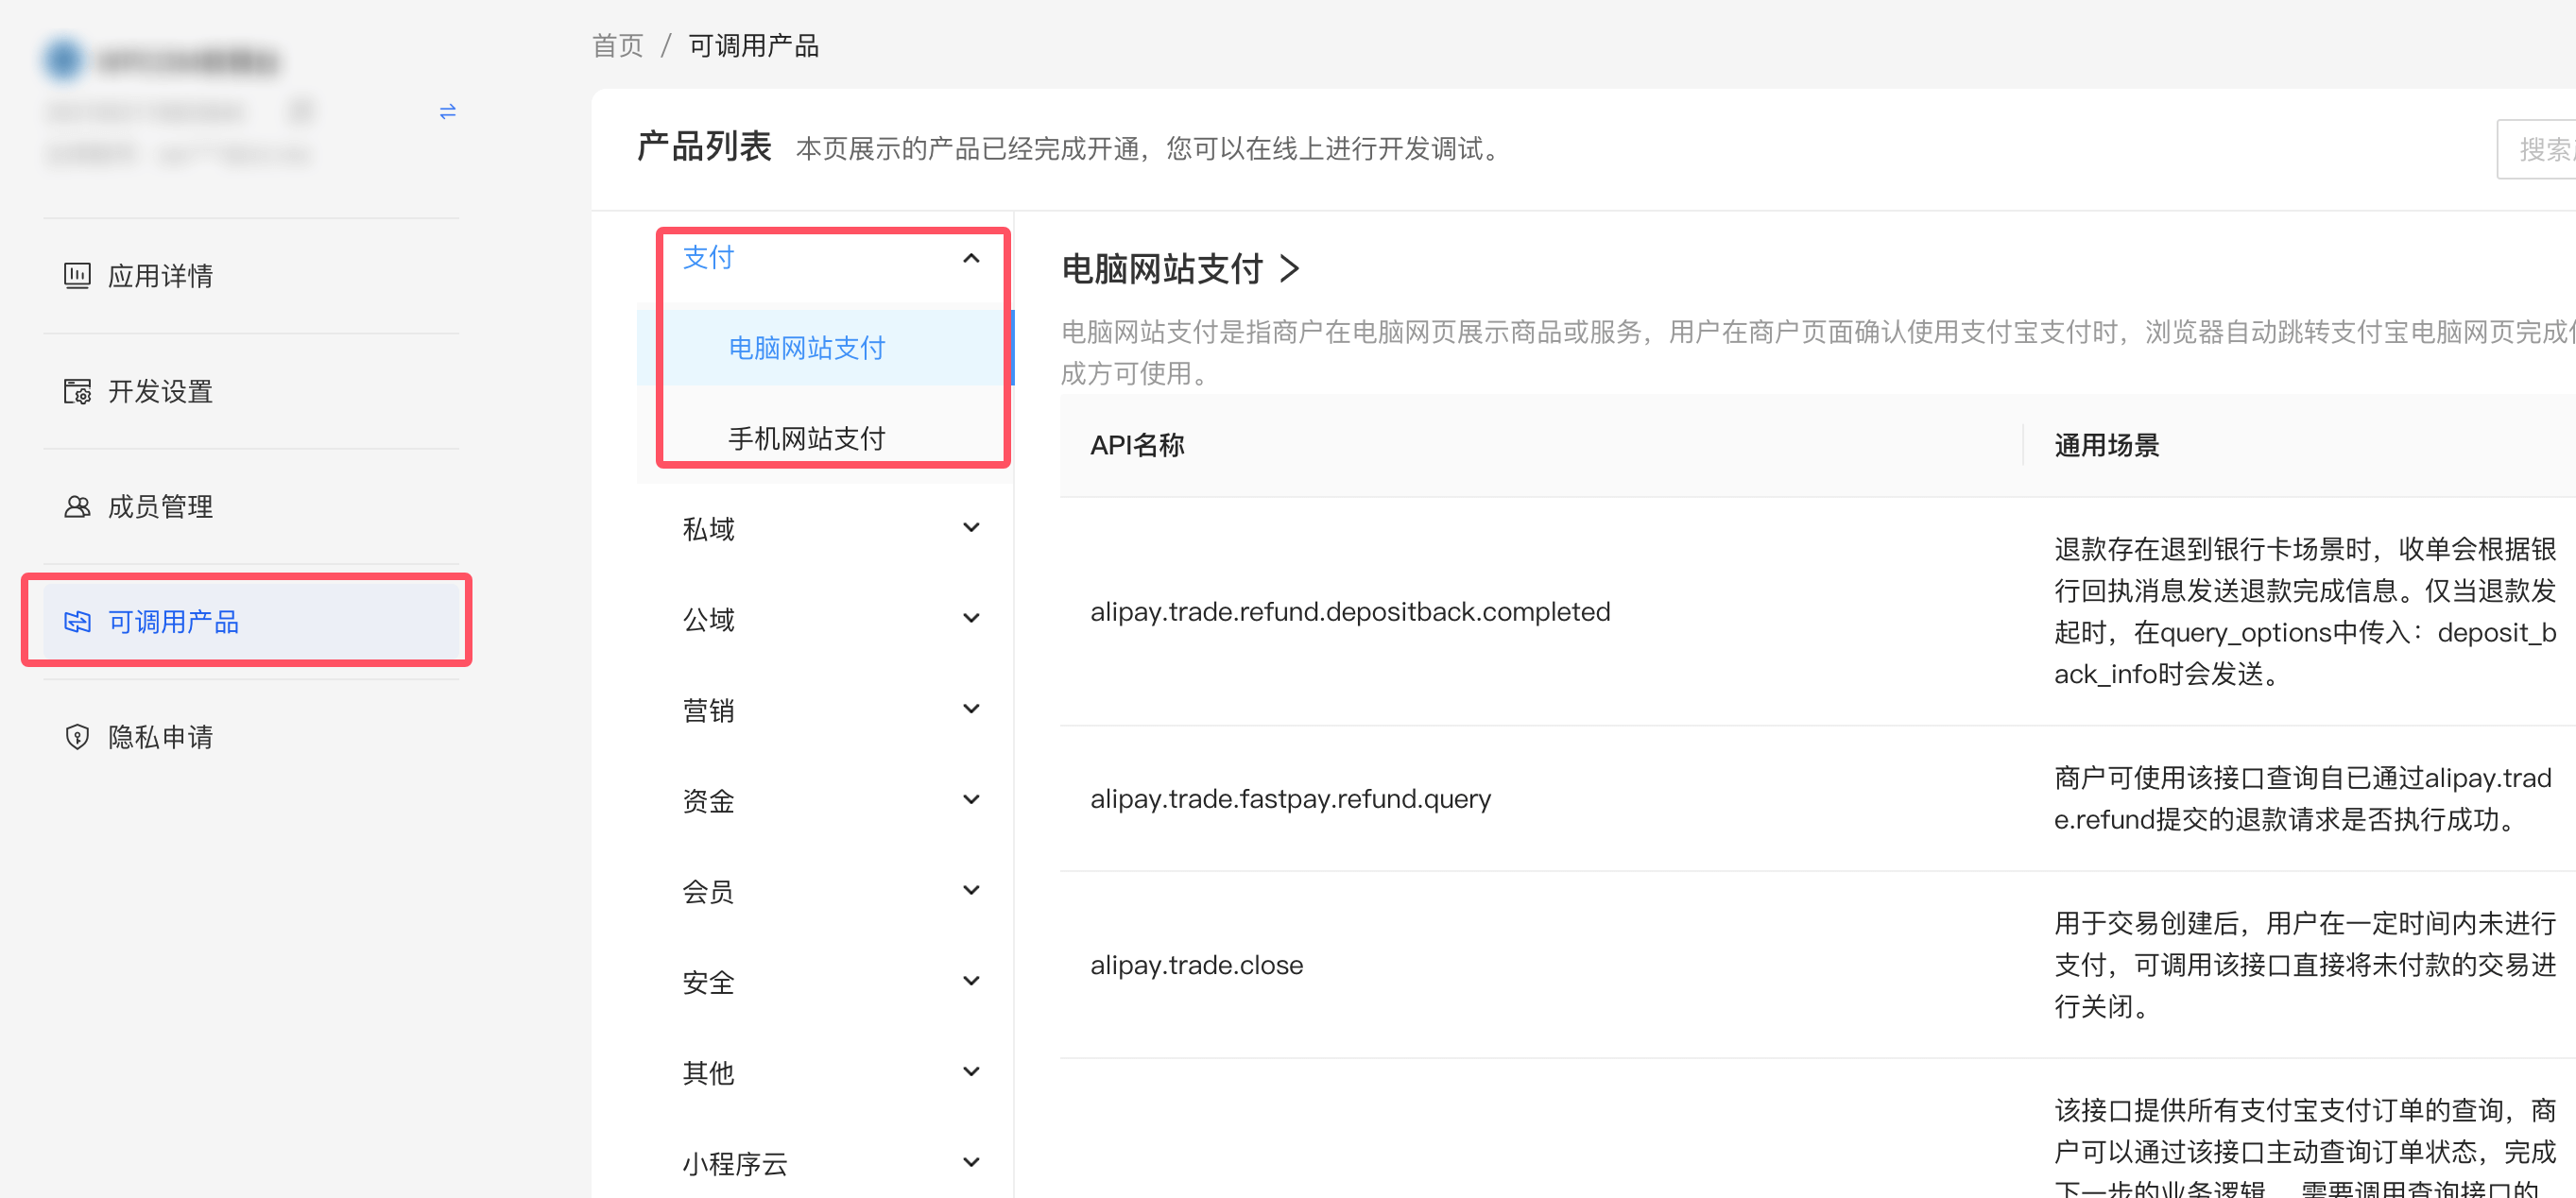Click the API名称 column header

click(x=1137, y=445)
